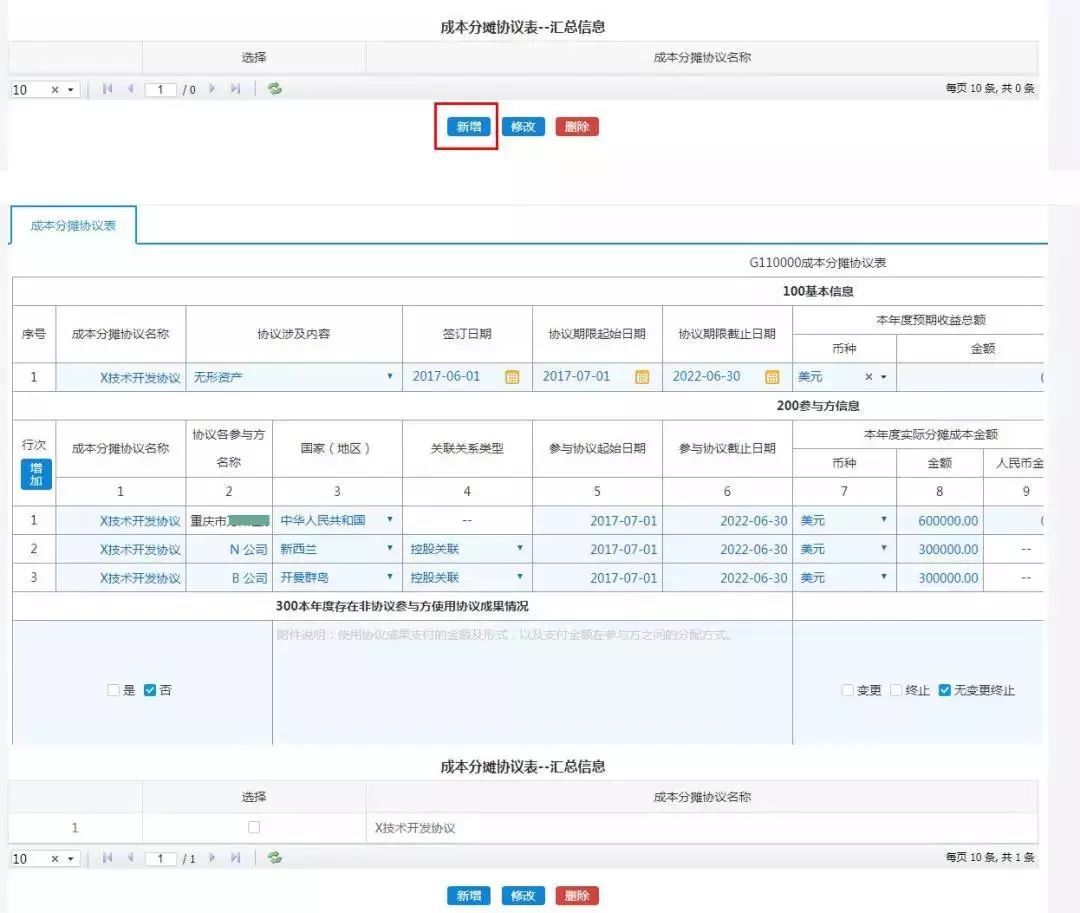The image size is (1080, 913).
Task: Refresh the bottom summary table list
Action: (x=274, y=858)
